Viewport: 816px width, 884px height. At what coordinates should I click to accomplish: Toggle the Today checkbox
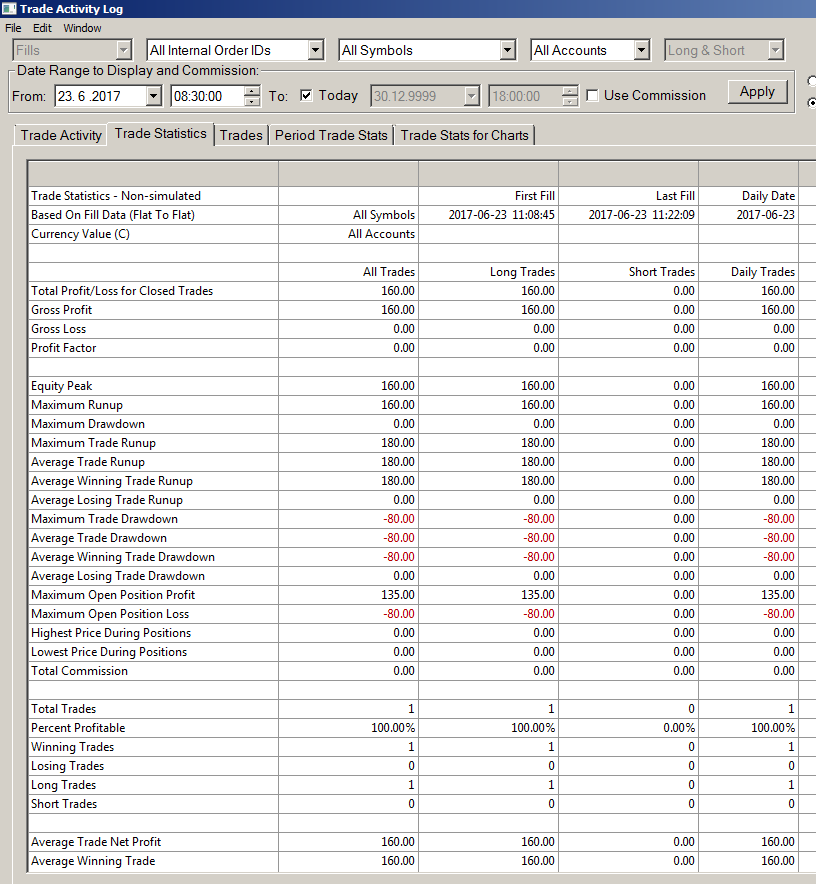(306, 95)
